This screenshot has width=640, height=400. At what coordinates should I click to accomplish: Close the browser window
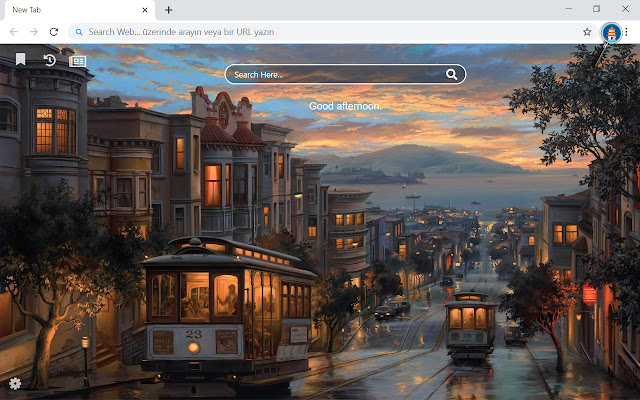point(625,9)
